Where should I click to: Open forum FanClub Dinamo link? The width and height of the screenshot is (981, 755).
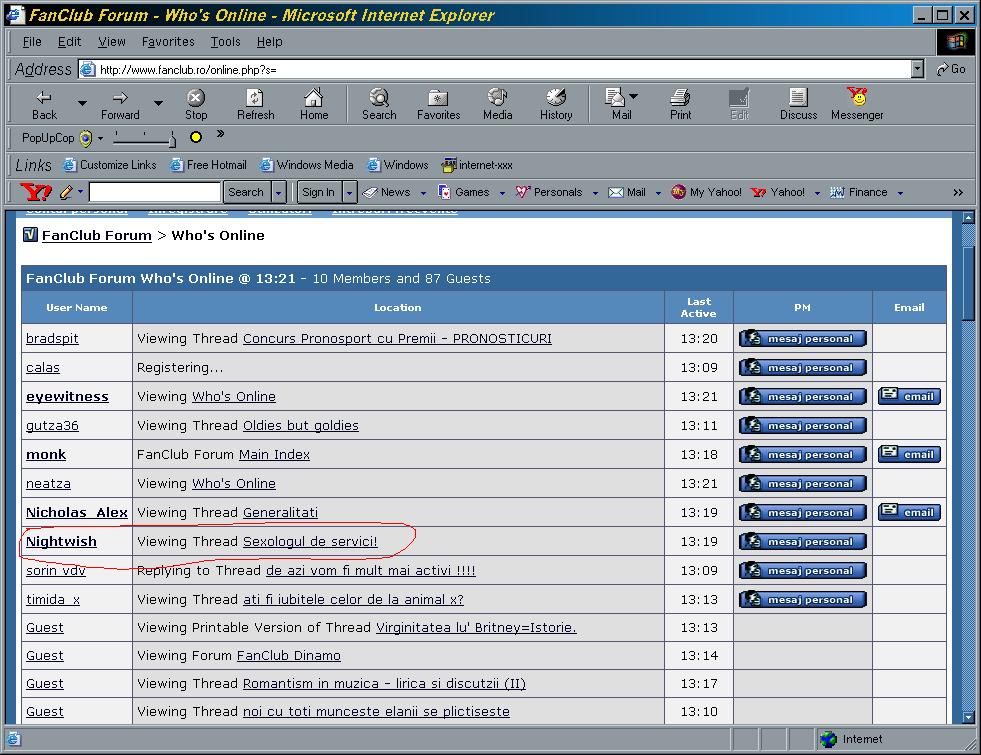click(288, 656)
